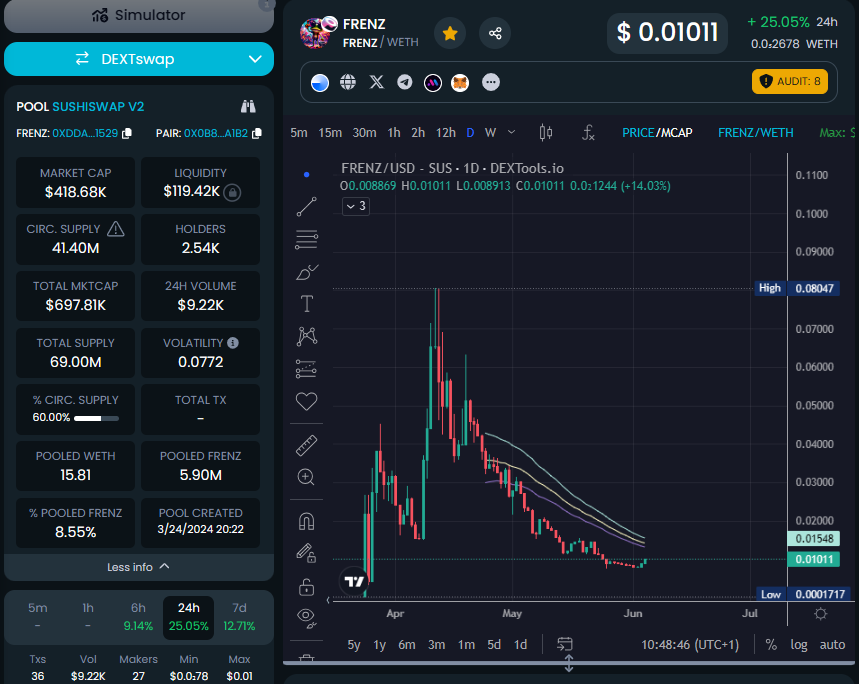Toggle FRENZ/WETH chart denomination

[x=755, y=133]
